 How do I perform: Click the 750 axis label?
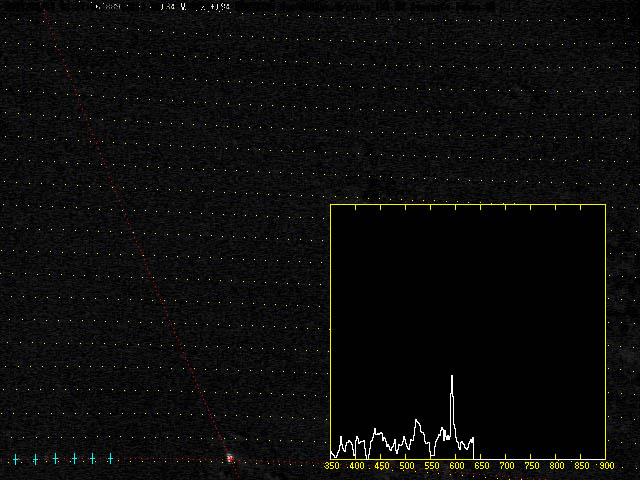[531, 466]
